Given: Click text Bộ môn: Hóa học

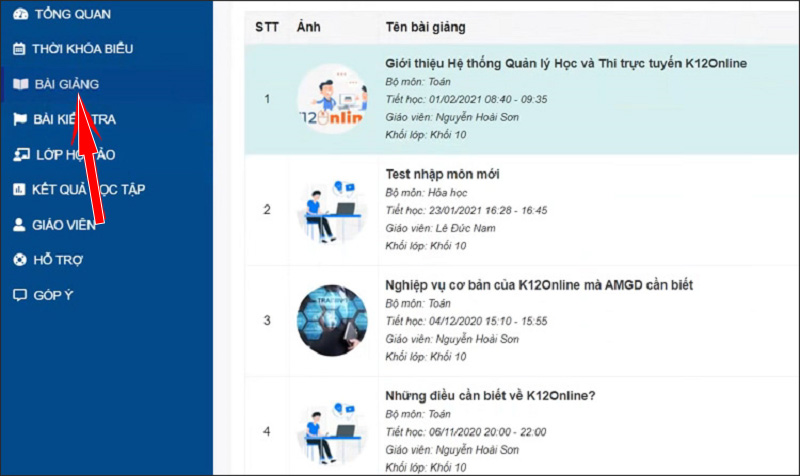Looking at the screenshot, I should [426, 193].
